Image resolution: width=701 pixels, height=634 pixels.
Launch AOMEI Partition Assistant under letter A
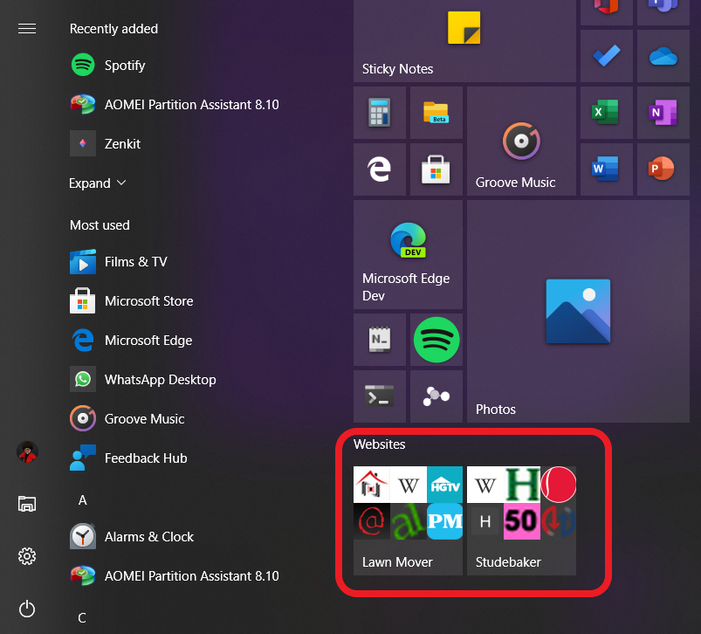tap(174, 576)
